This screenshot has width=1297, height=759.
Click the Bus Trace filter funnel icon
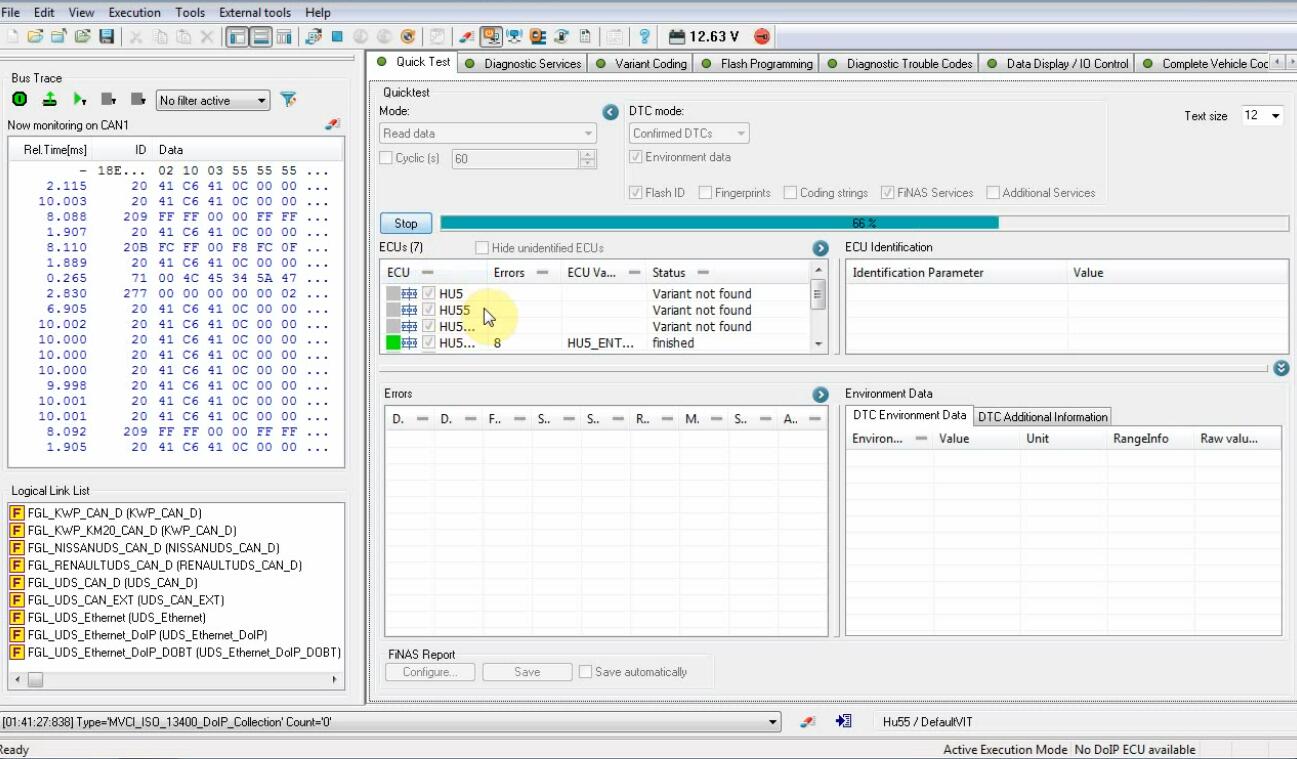[288, 100]
